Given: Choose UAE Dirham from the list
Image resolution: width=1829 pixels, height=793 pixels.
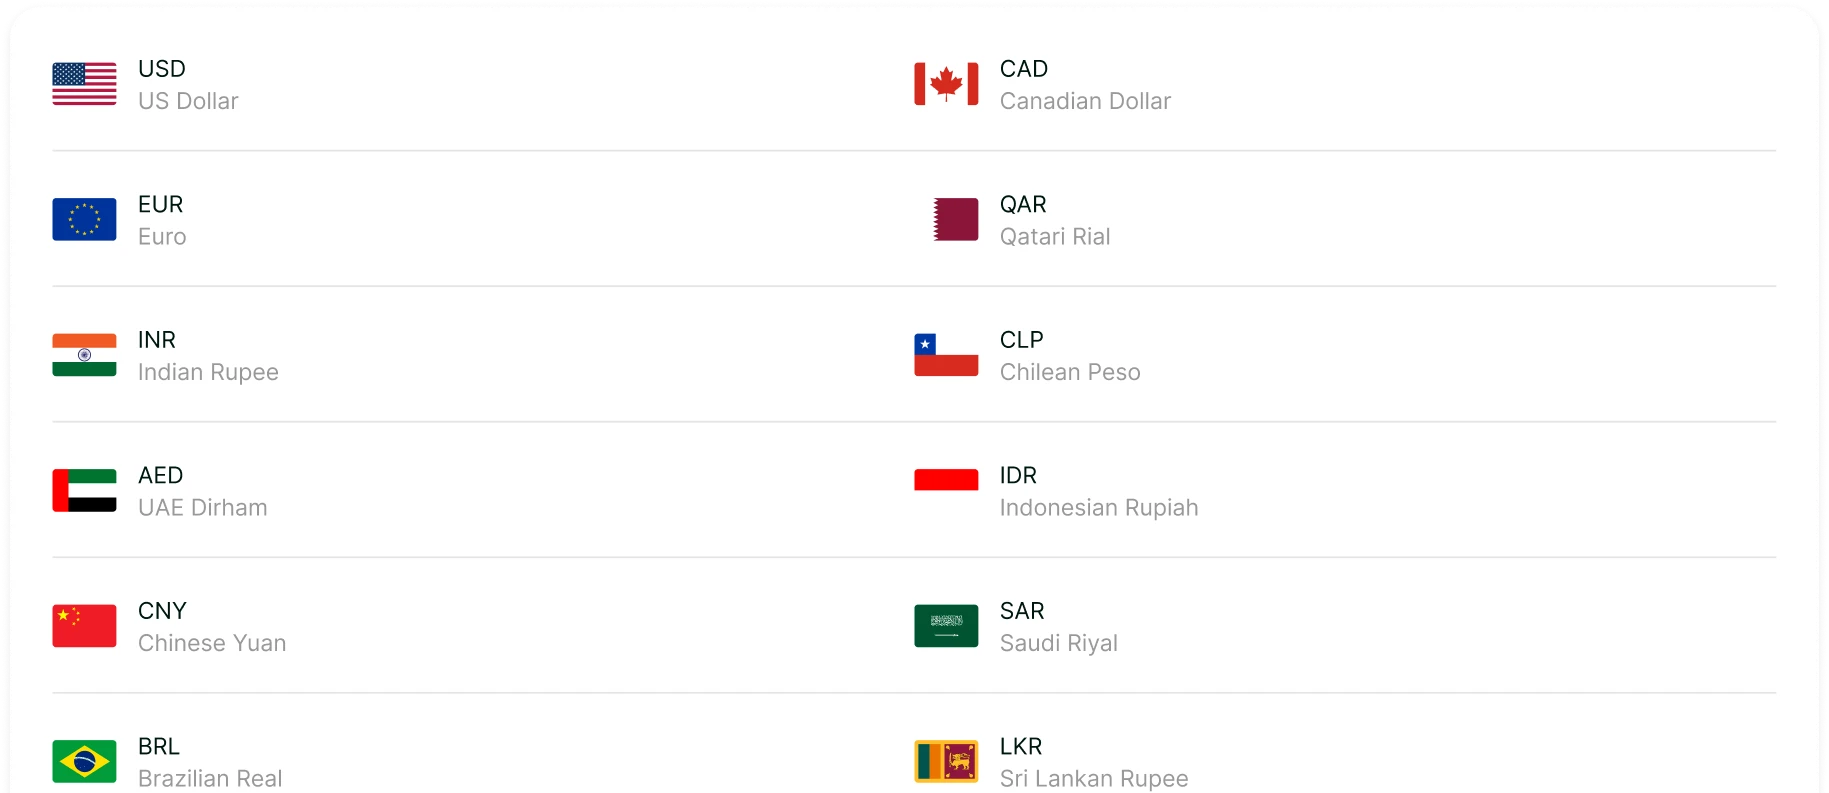Looking at the screenshot, I should [203, 508].
